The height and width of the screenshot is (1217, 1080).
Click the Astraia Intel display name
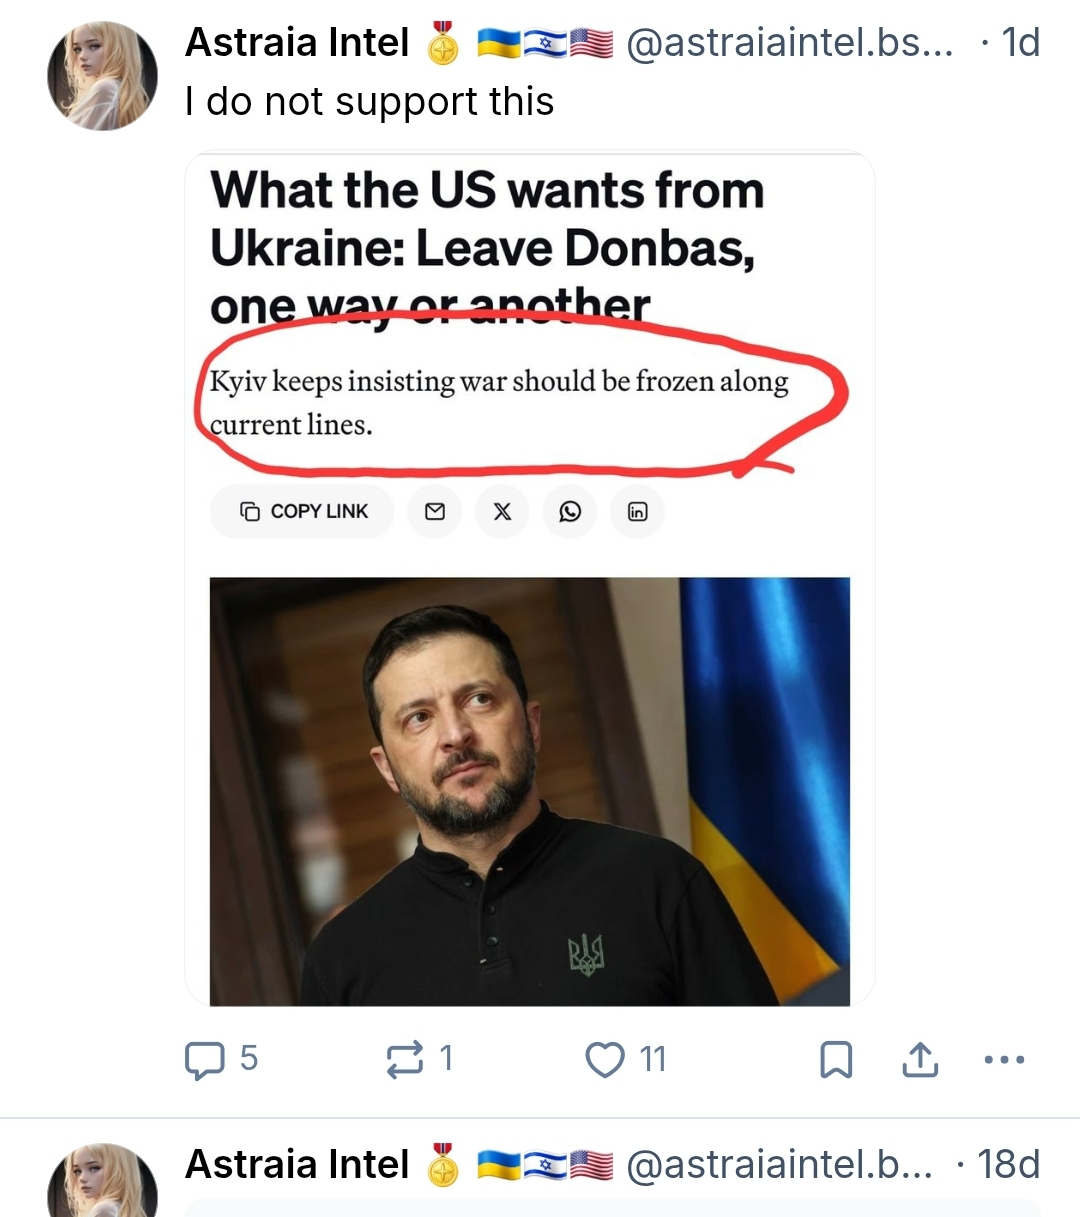tap(297, 43)
